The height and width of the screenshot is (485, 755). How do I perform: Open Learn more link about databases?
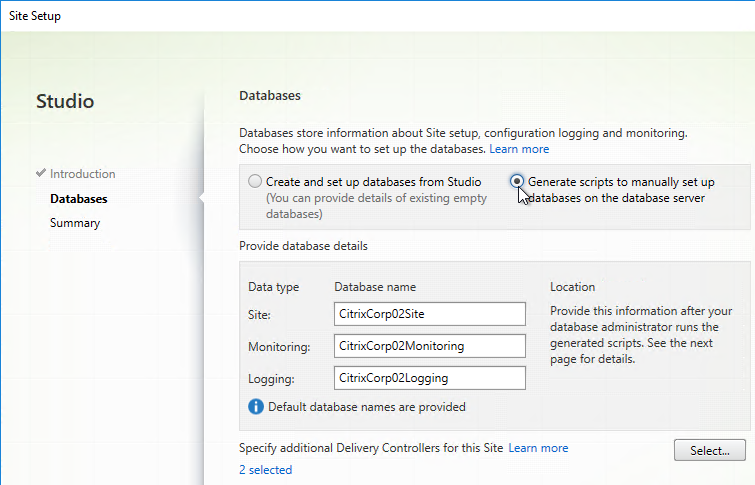point(519,149)
